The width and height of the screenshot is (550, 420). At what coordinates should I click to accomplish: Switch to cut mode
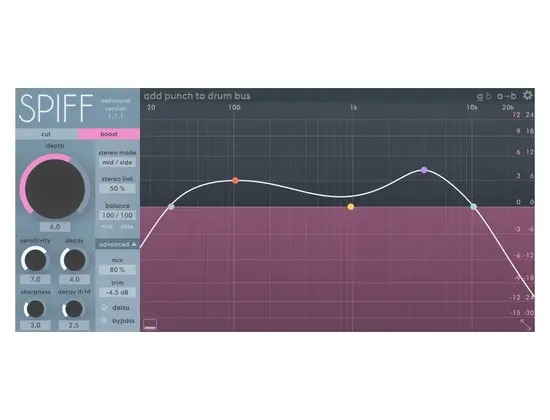[46, 134]
